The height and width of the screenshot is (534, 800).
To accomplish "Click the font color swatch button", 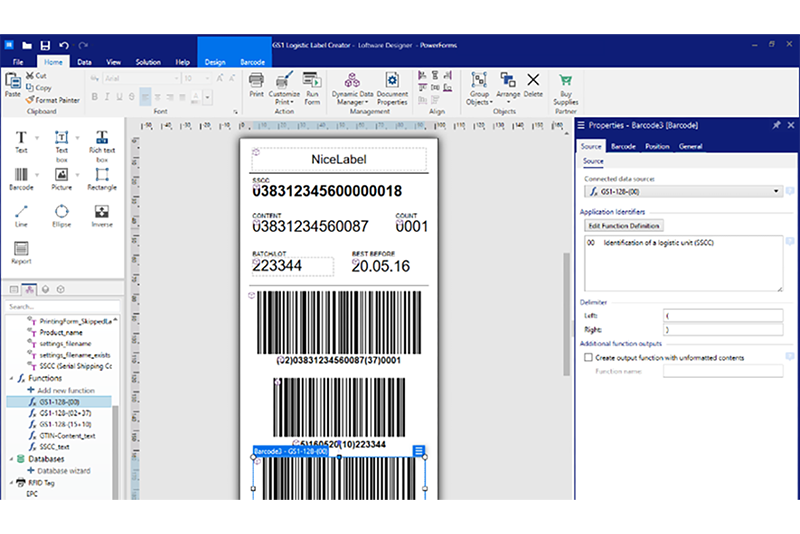I will [196, 96].
